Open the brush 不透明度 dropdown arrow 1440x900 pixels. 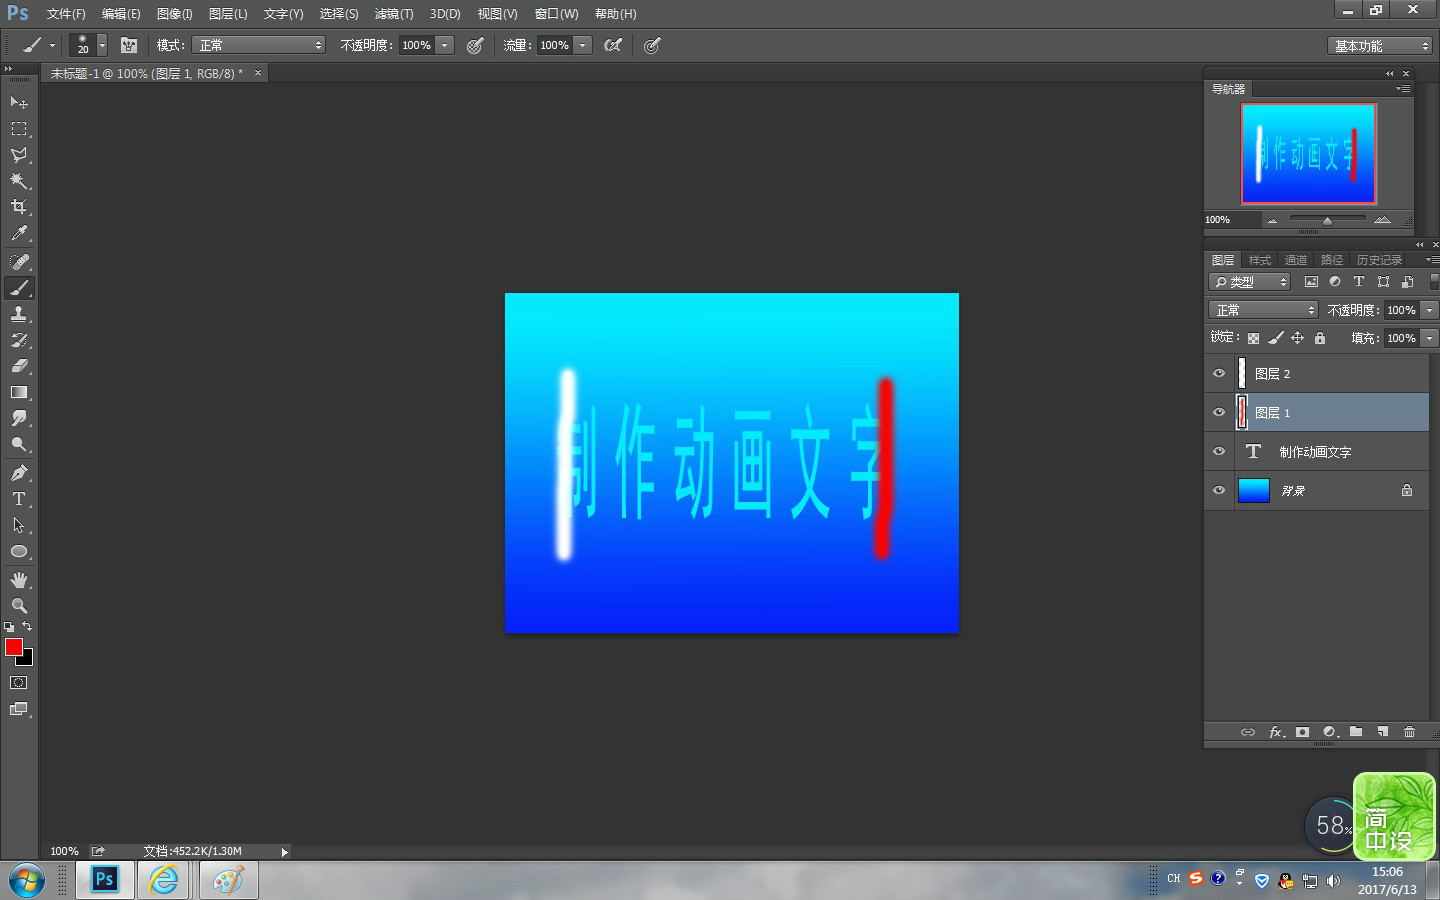tap(445, 45)
